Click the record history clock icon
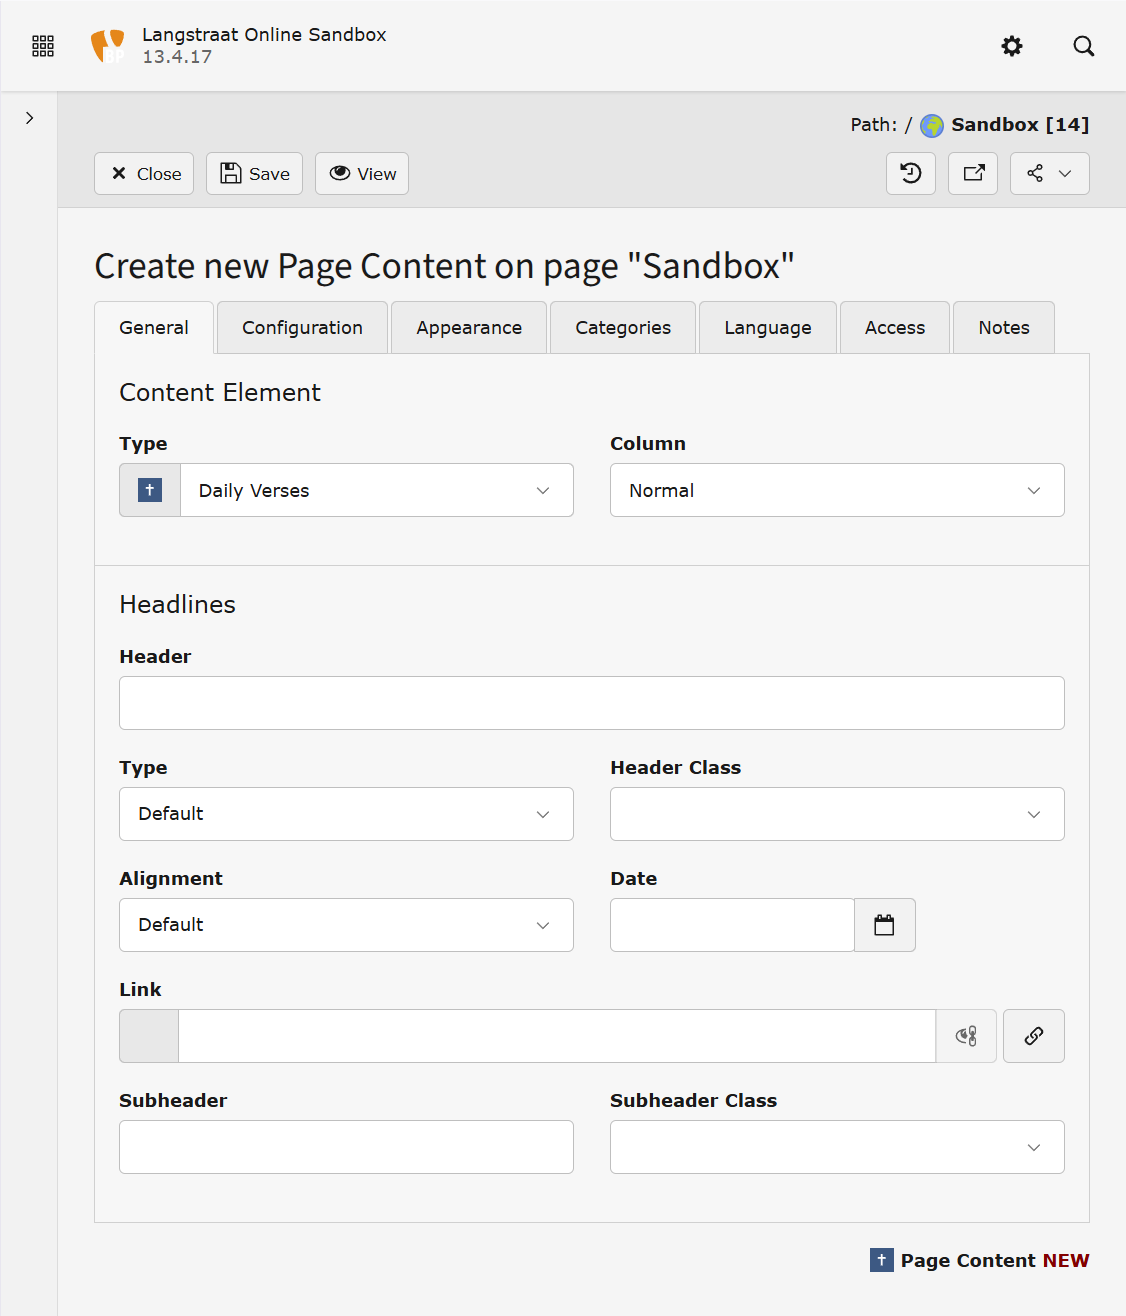 tap(910, 174)
